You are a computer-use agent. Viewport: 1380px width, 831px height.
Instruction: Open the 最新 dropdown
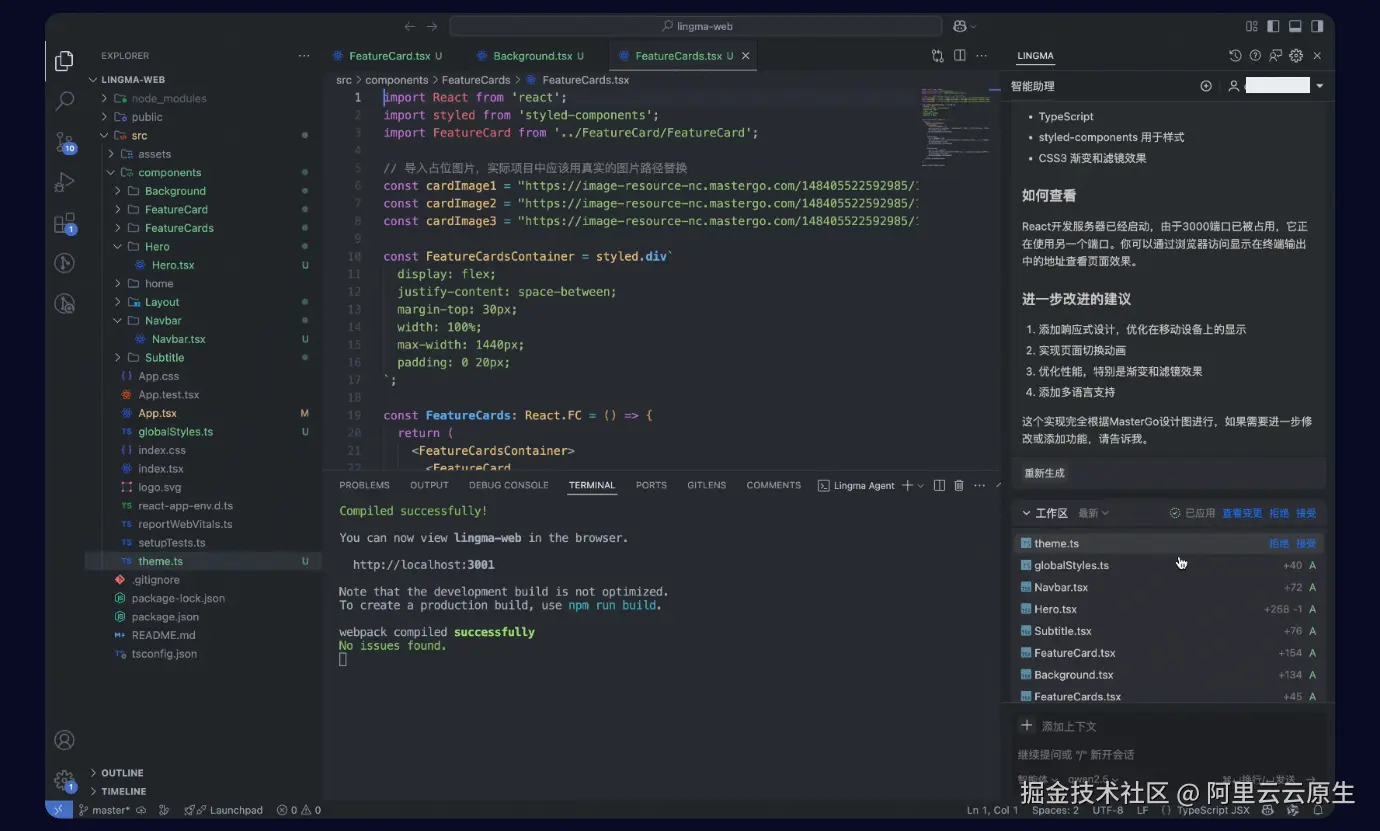1093,513
